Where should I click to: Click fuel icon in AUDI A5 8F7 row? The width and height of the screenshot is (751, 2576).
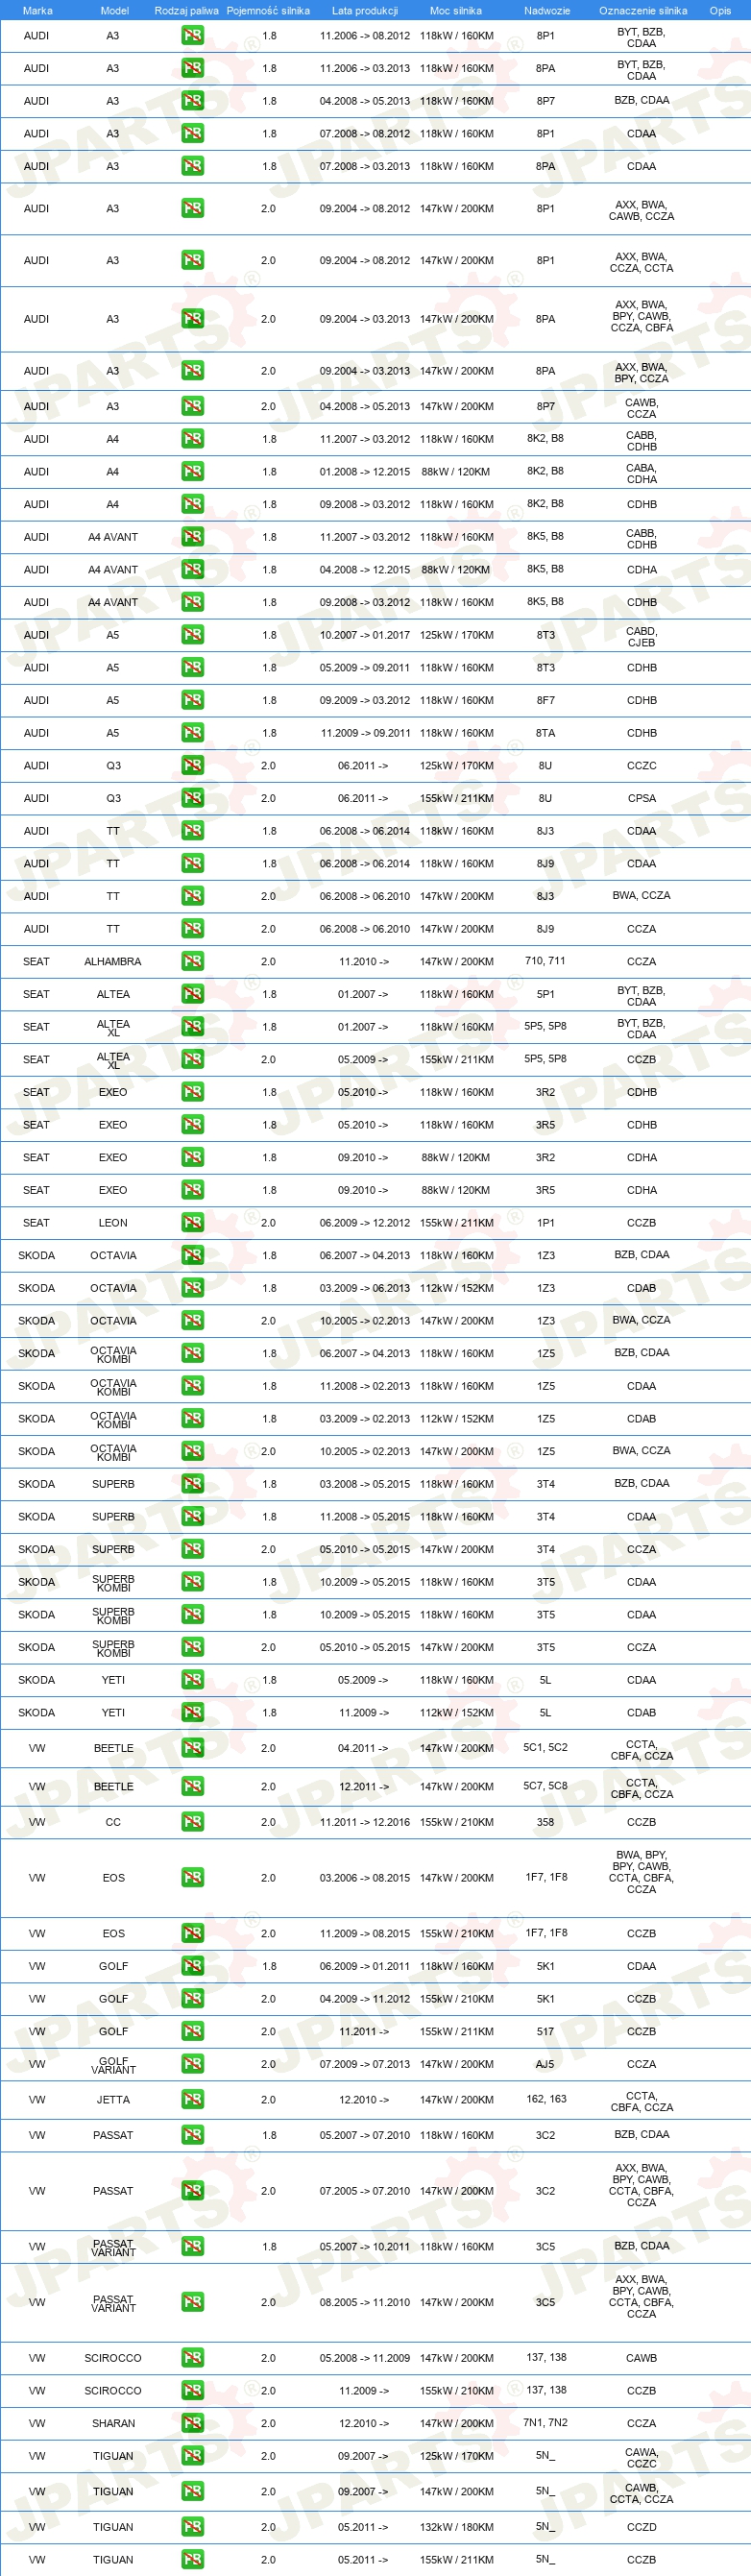193,700
